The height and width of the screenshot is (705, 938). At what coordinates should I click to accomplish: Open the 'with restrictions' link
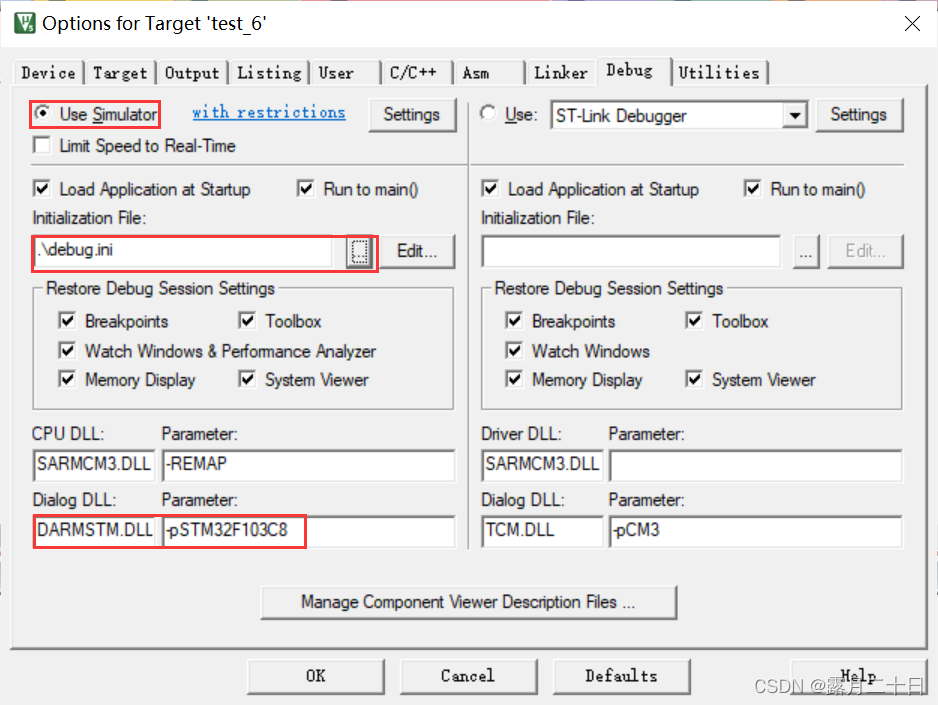(269, 112)
